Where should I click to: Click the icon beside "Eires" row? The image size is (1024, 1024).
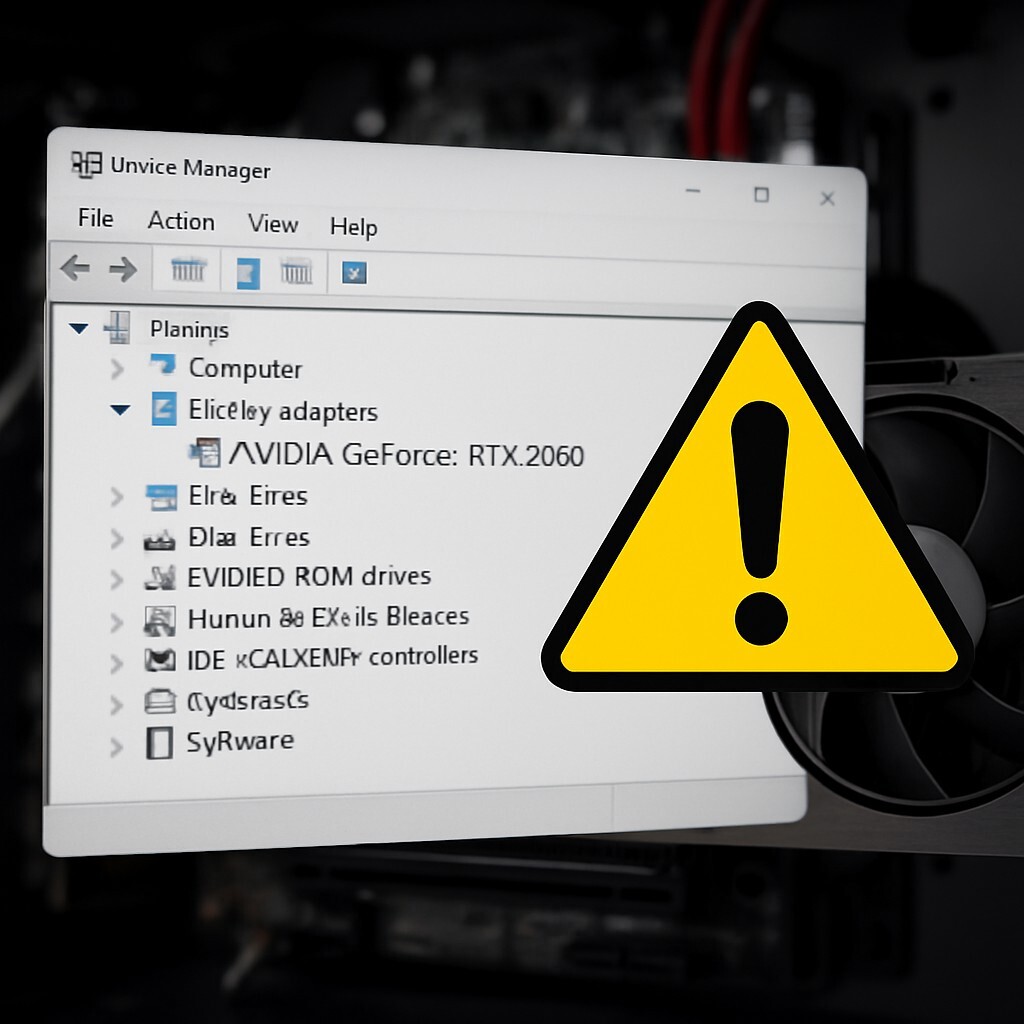click(161, 498)
